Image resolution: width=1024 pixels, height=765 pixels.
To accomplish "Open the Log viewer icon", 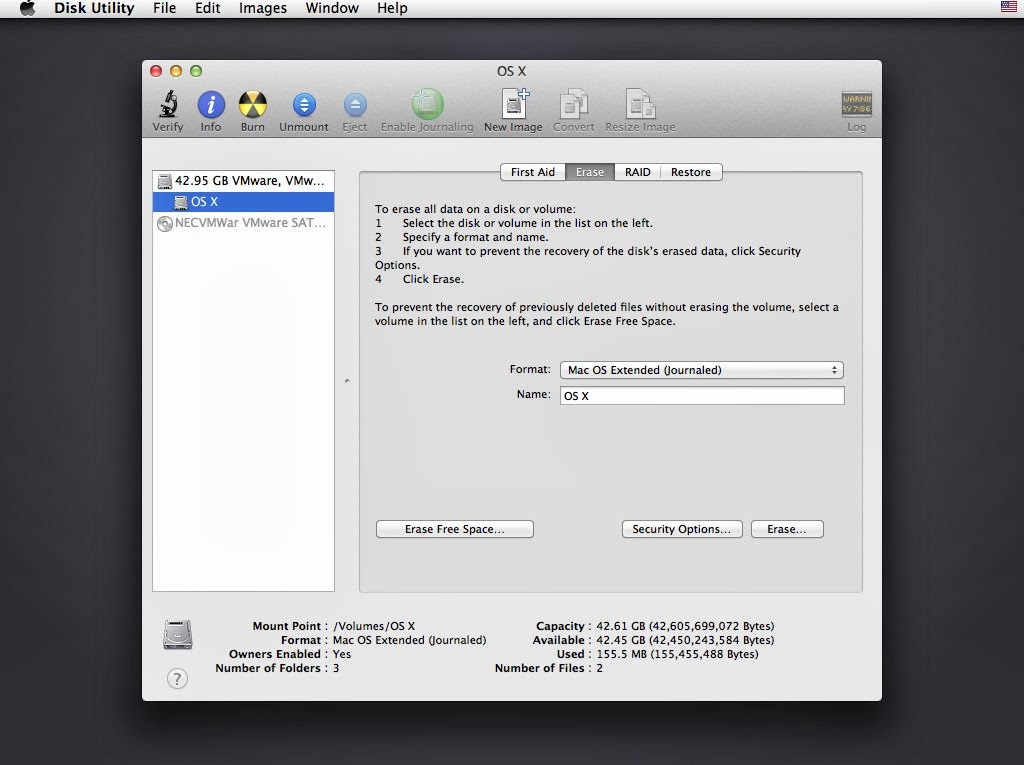I will pos(856,105).
